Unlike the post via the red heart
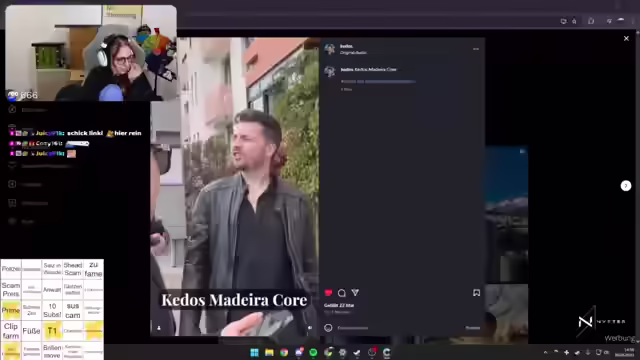The width and height of the screenshot is (640, 360). (x=328, y=293)
